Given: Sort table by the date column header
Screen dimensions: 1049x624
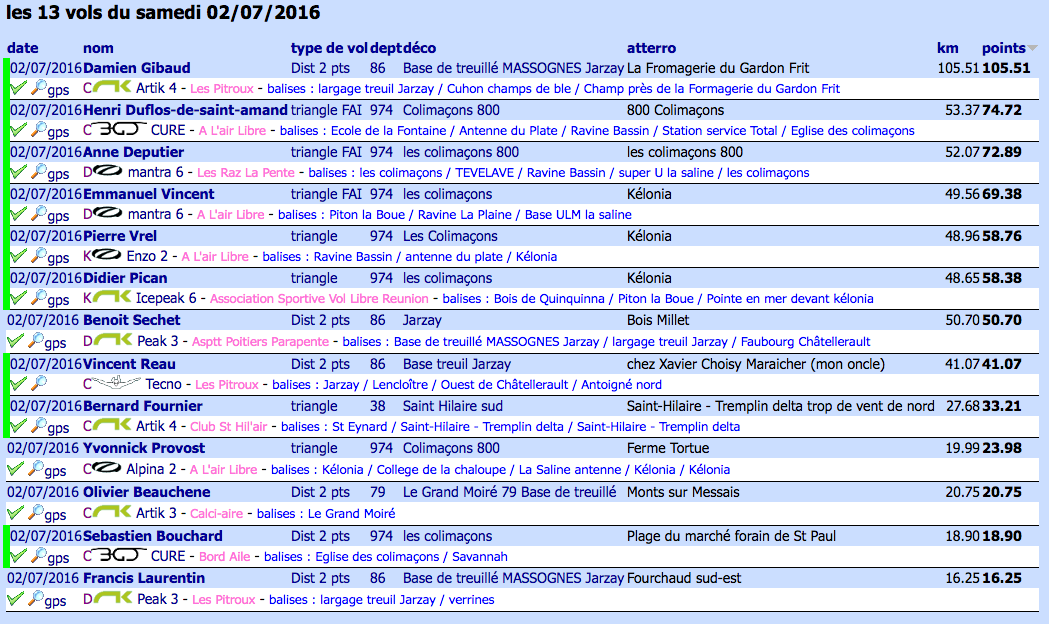Looking at the screenshot, I should click(x=22, y=48).
